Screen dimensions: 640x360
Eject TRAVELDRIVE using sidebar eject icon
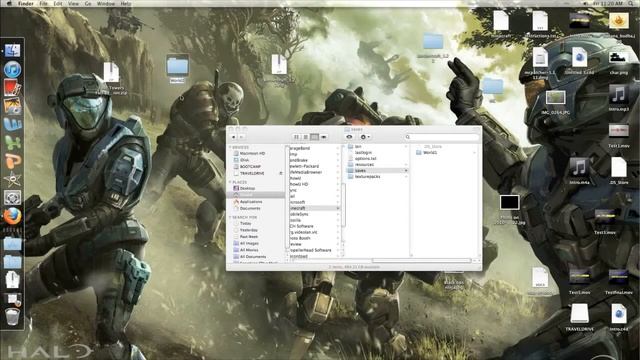pyautogui.click(x=280, y=173)
